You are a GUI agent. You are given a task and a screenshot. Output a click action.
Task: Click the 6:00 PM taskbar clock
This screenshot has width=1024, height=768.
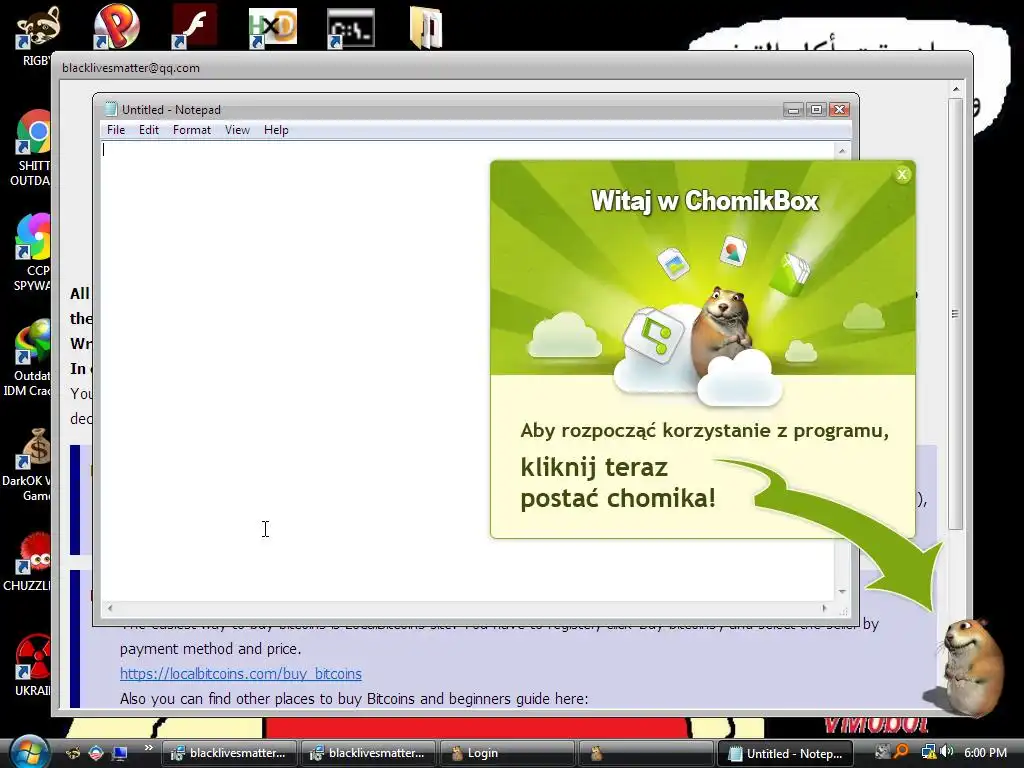coord(985,752)
